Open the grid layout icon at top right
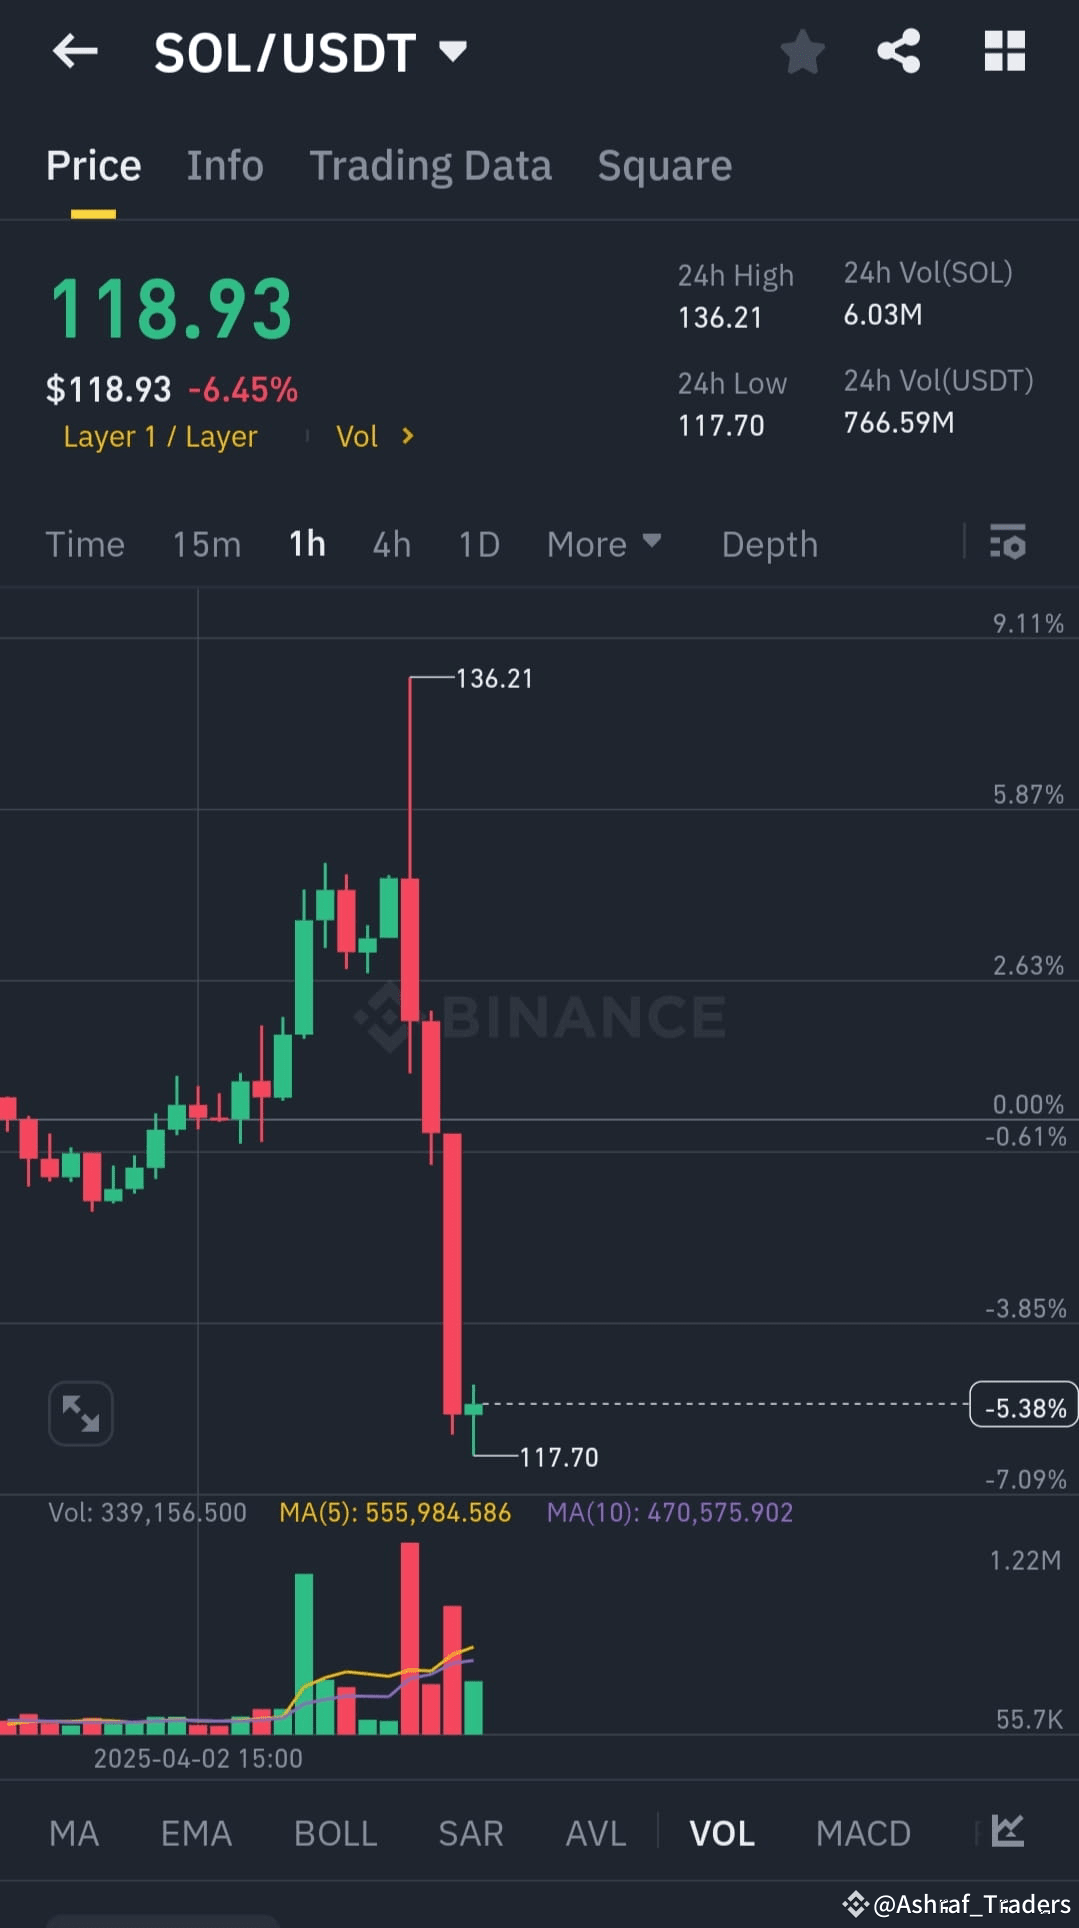The height and width of the screenshot is (1928, 1079). (x=1005, y=52)
